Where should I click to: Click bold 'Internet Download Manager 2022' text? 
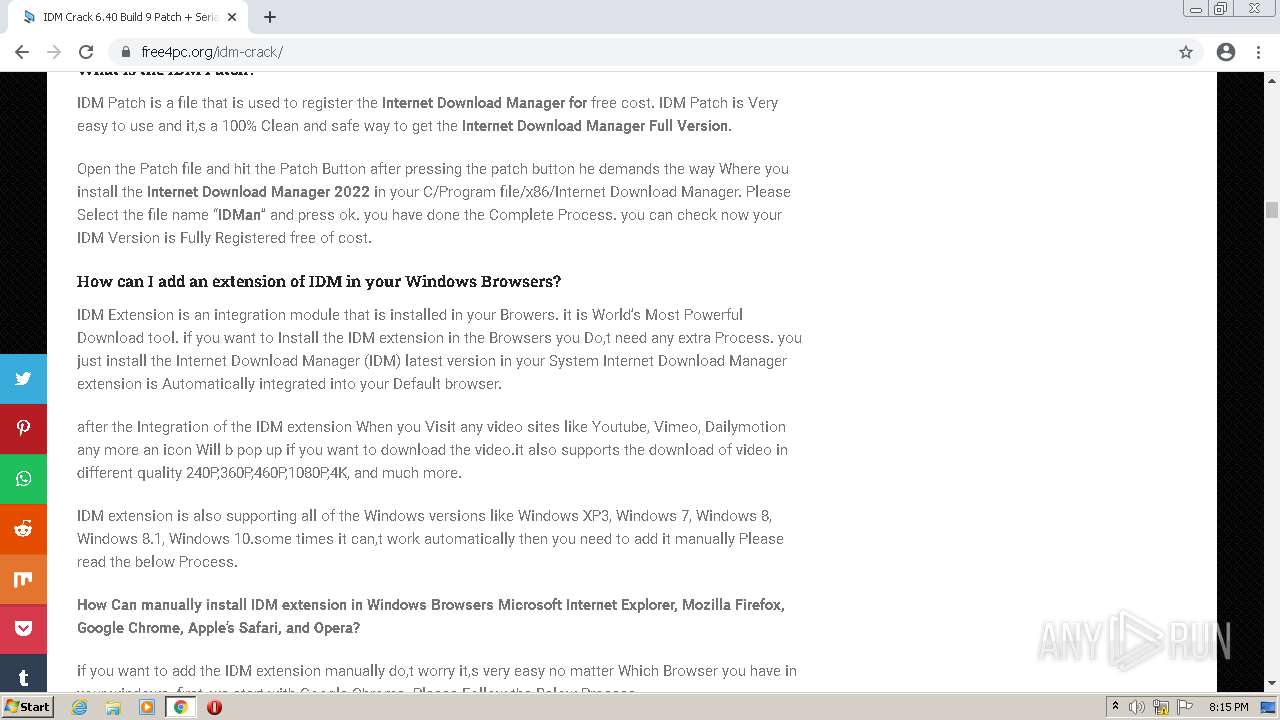(258, 192)
